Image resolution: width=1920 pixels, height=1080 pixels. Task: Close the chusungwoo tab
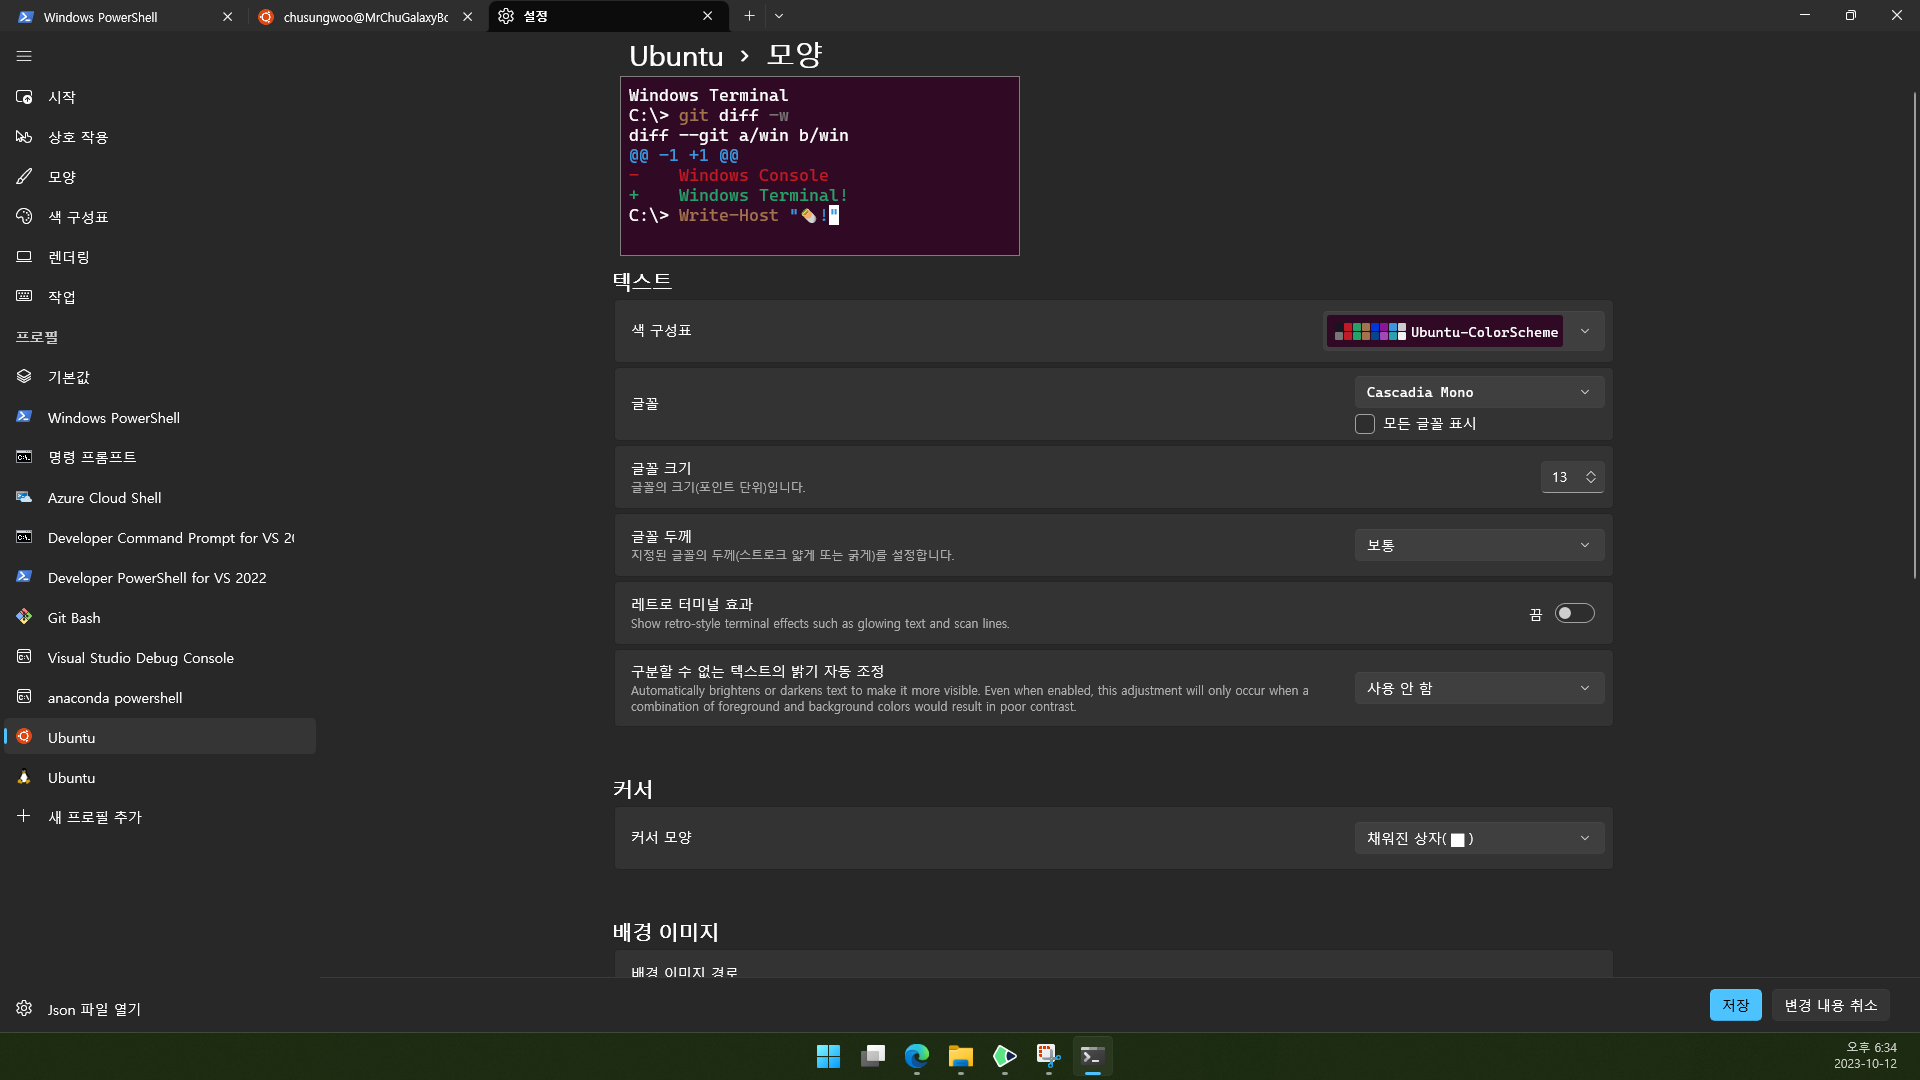point(467,17)
